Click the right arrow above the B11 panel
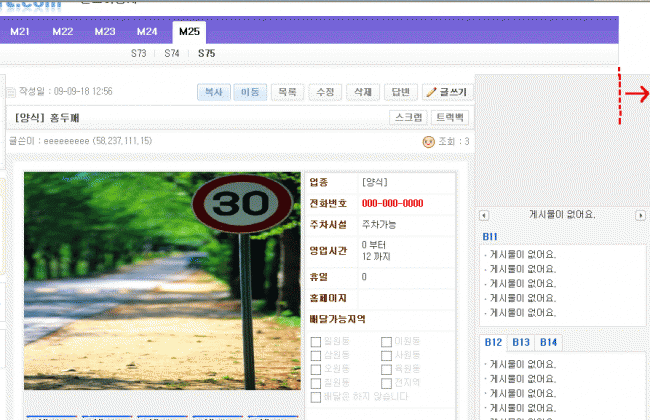 point(641,215)
